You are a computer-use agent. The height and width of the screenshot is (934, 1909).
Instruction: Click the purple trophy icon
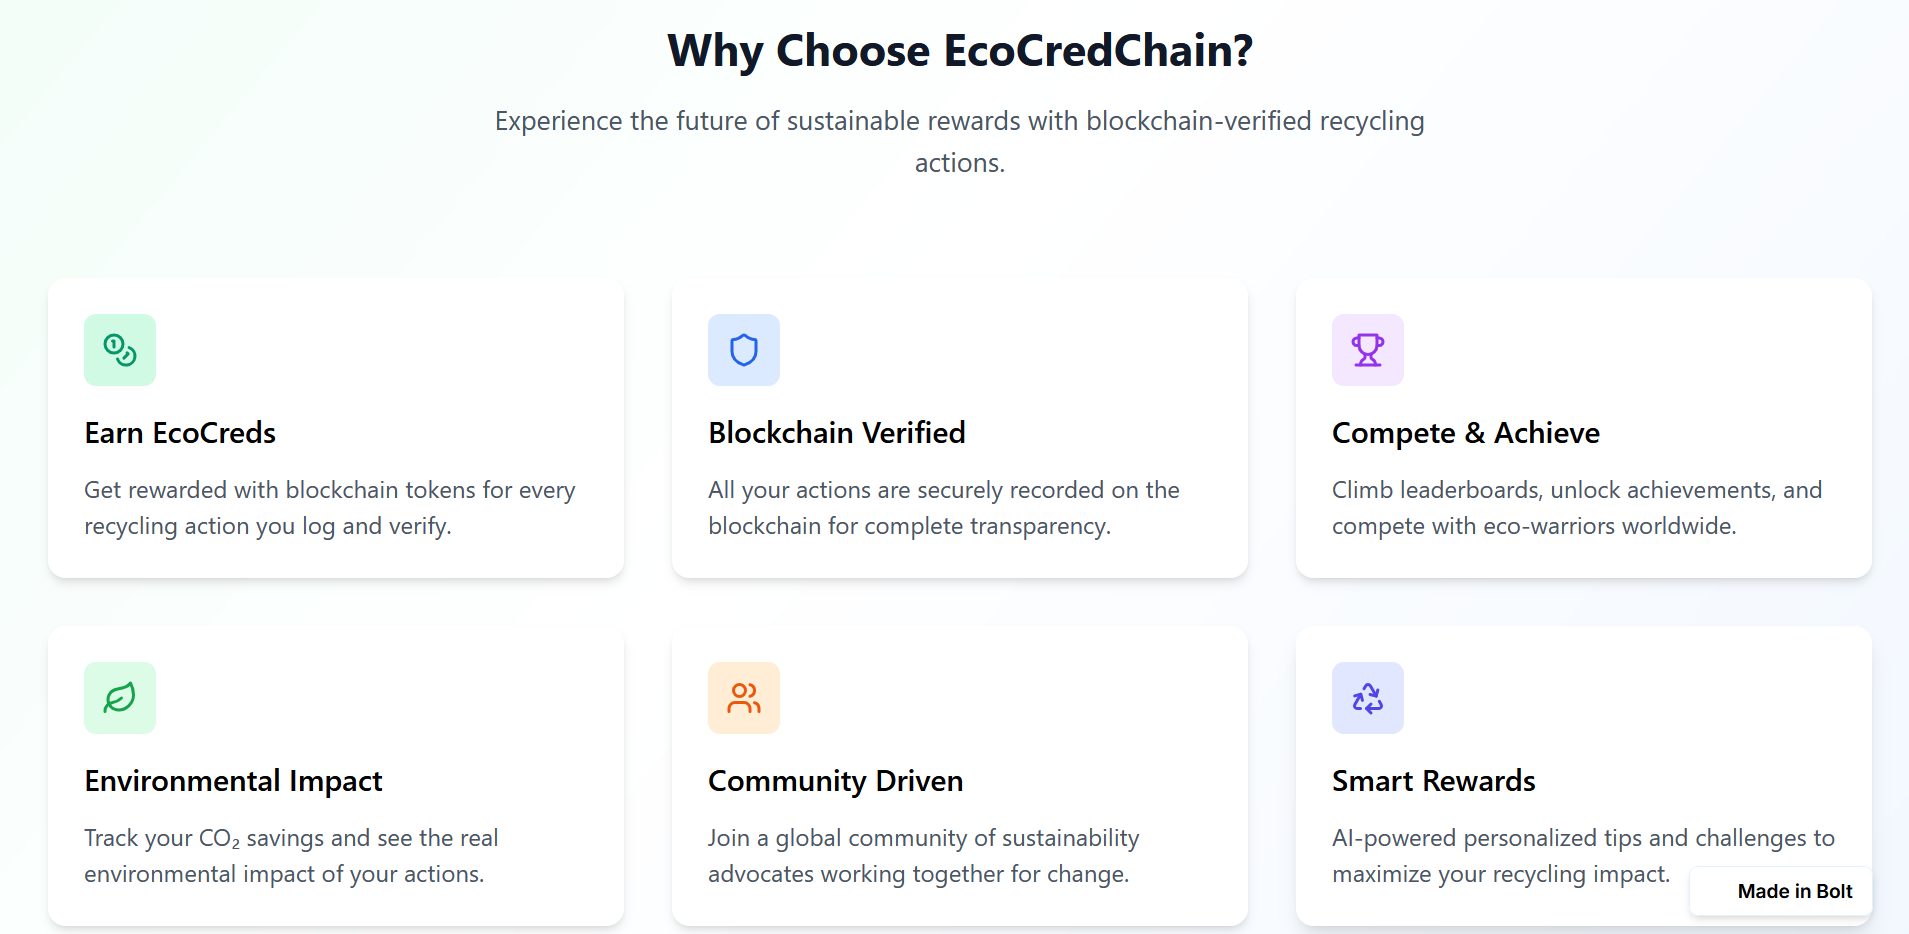pos(1368,350)
